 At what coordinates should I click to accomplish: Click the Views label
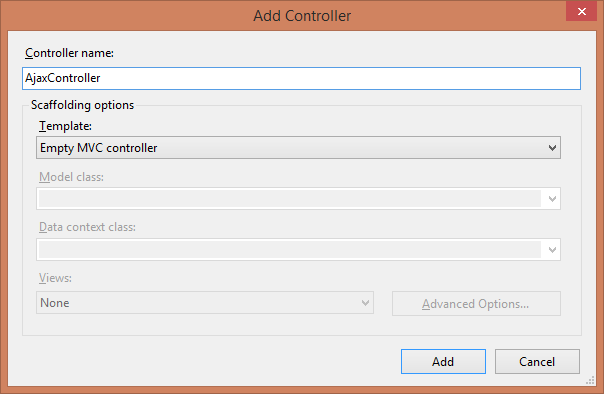[55, 278]
